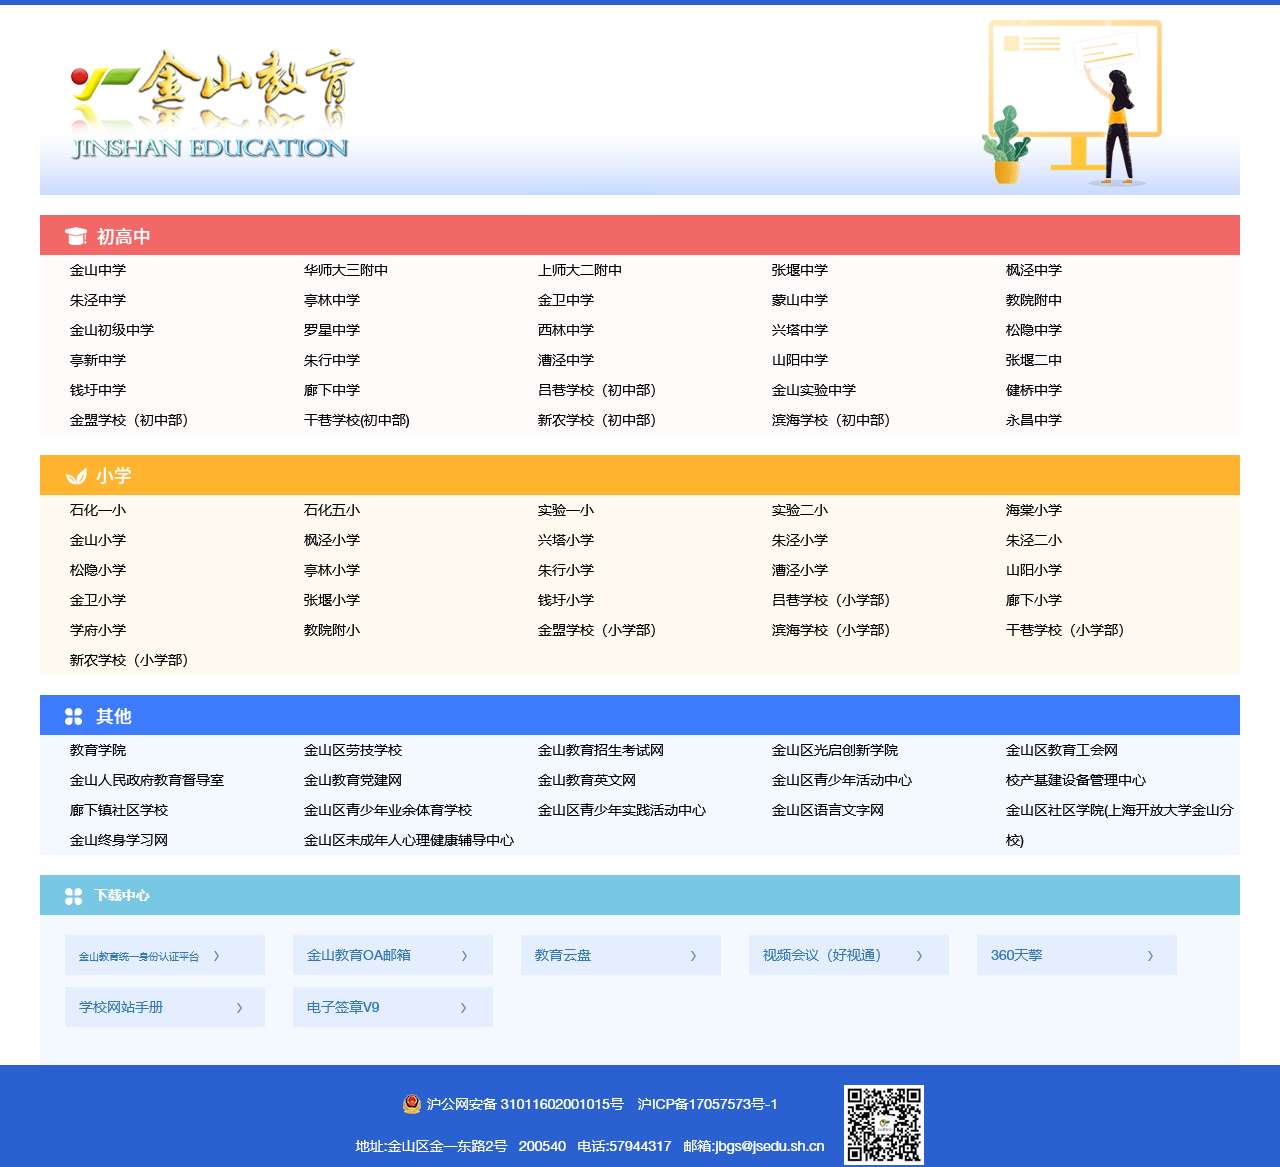1280x1167 pixels.
Task: Open 新农学校（小学部） link
Action: pos(130,660)
